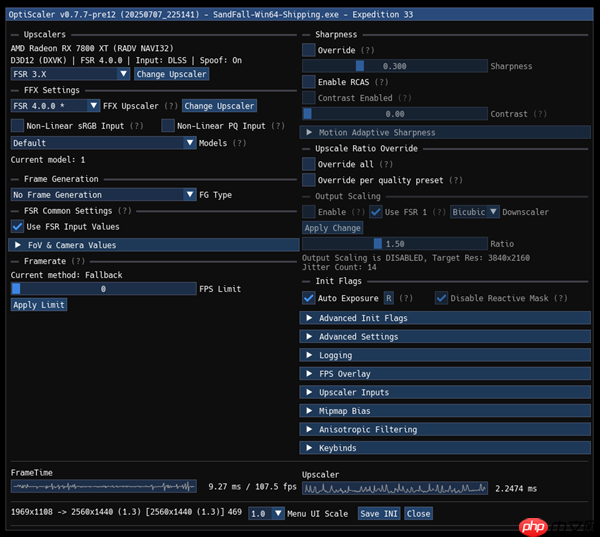The height and width of the screenshot is (537, 600).
Task: Open the FSR 4.0.0 FFX Upscaler dropdown
Action: click(55, 106)
